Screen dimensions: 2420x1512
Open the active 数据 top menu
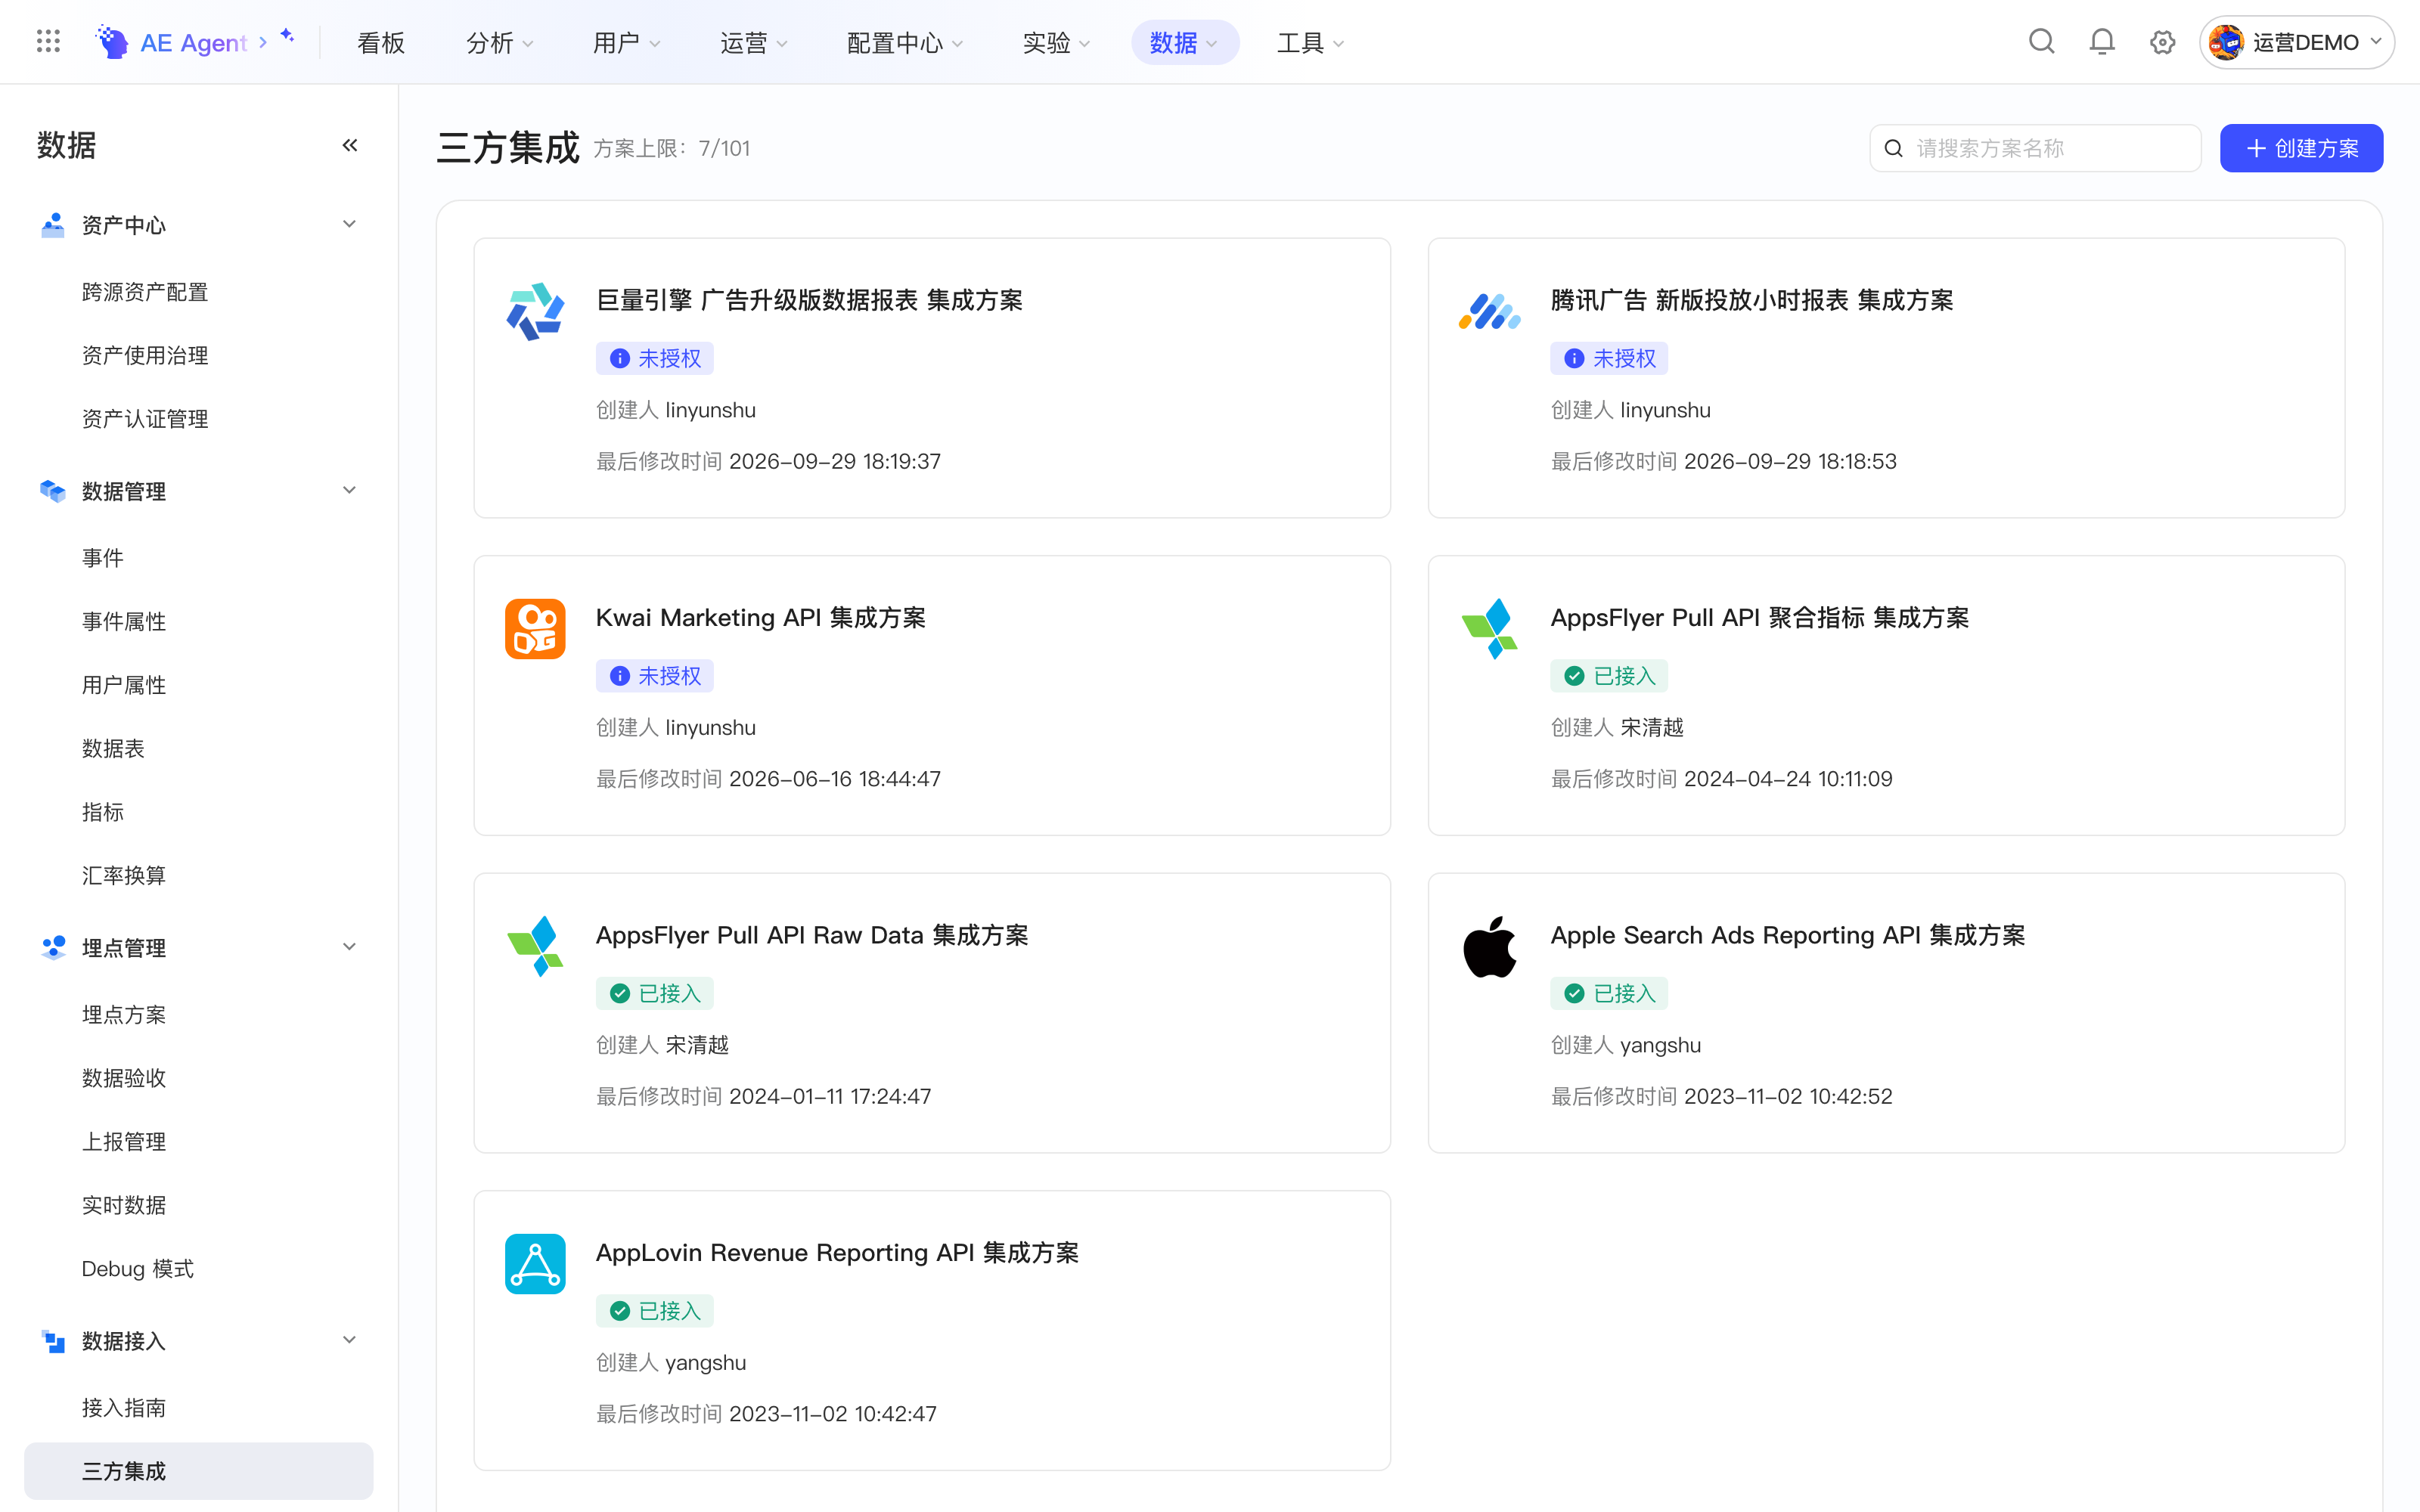(1185, 42)
